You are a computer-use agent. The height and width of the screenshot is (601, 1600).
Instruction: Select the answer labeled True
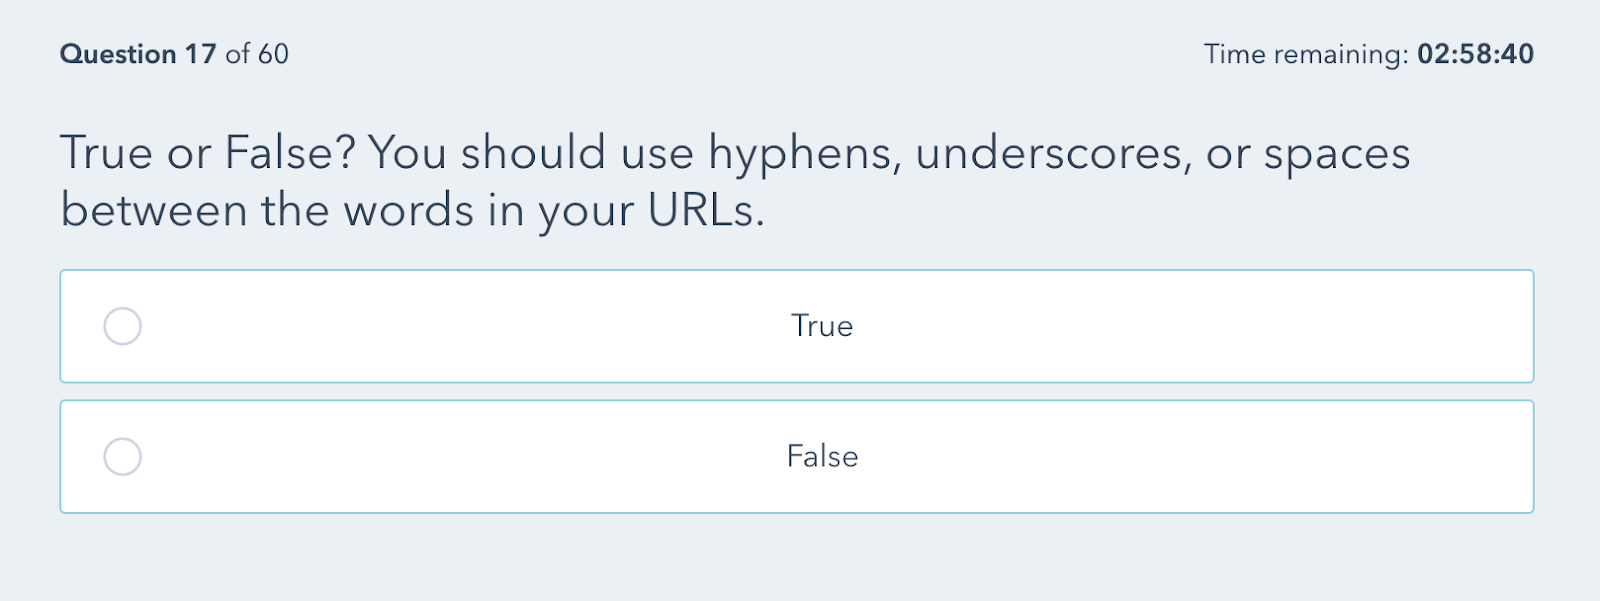[x=820, y=325]
